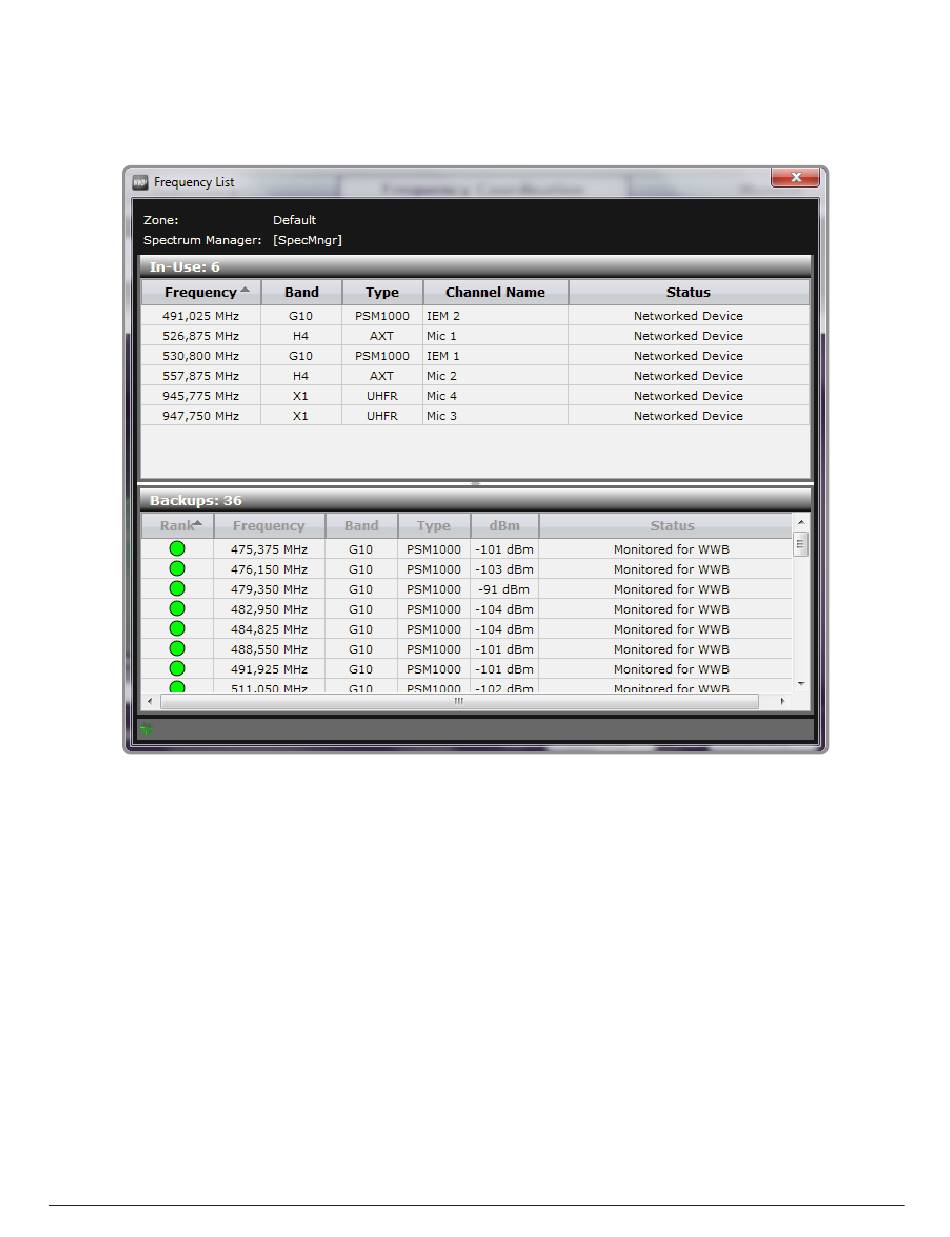Select backup frequency 491,925 MHz
The width and height of the screenshot is (950, 1237).
tap(269, 670)
